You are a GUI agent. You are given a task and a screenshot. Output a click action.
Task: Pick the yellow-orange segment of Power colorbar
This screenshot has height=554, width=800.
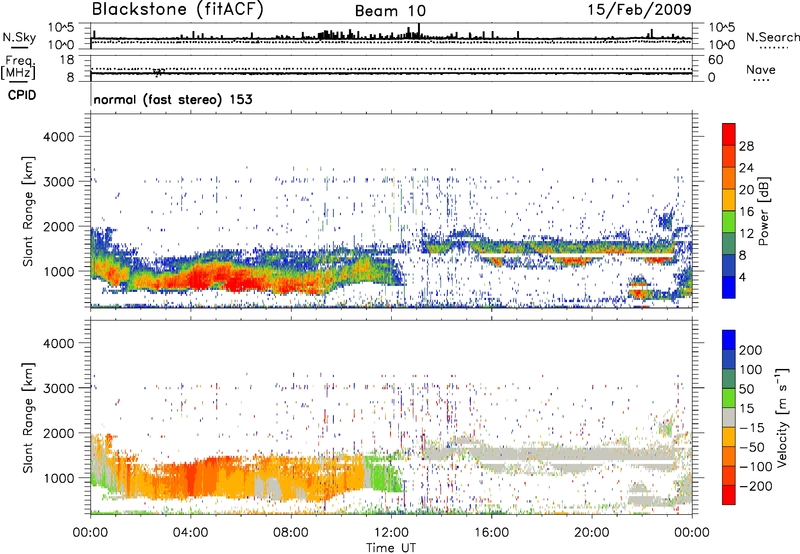[x=729, y=200]
